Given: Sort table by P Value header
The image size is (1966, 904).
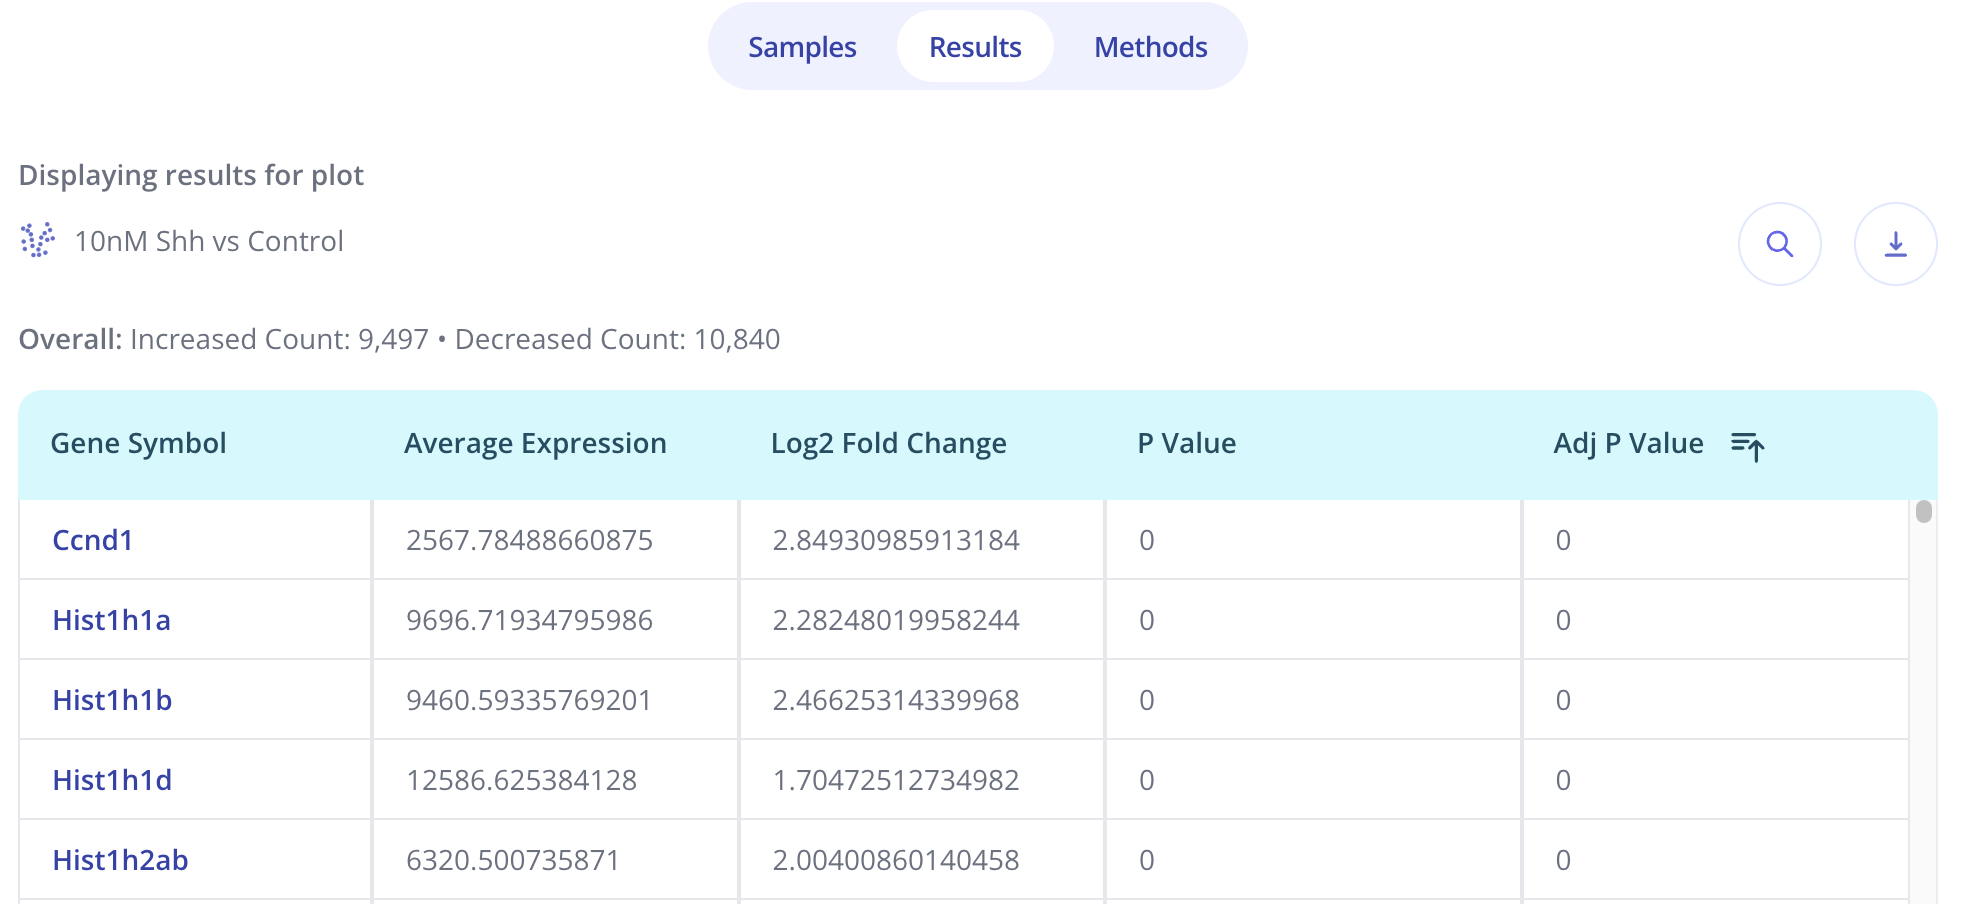Looking at the screenshot, I should [x=1186, y=443].
